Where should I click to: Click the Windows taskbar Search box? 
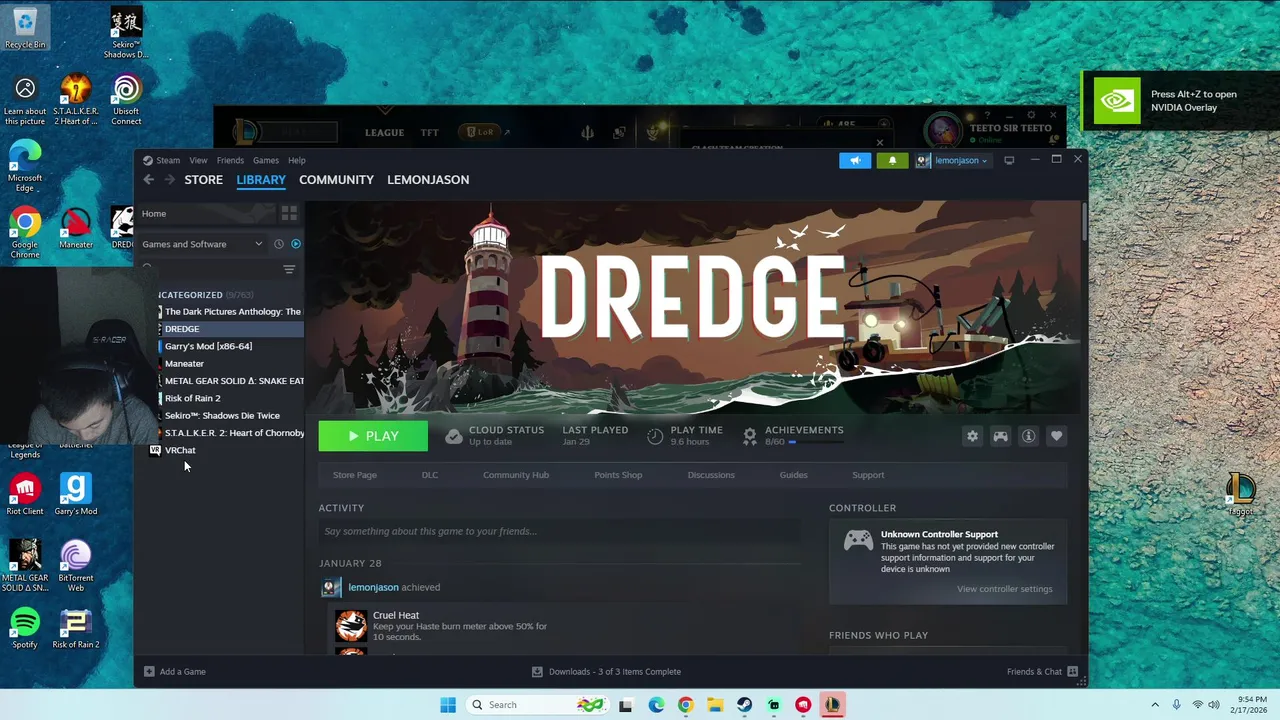coord(536,705)
